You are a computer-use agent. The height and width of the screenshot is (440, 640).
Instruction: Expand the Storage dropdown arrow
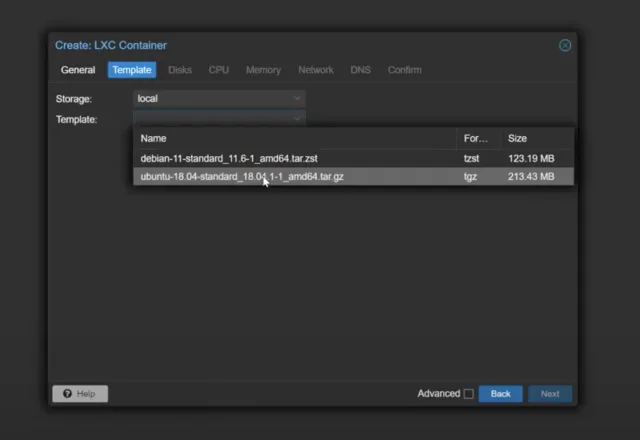(x=297, y=99)
